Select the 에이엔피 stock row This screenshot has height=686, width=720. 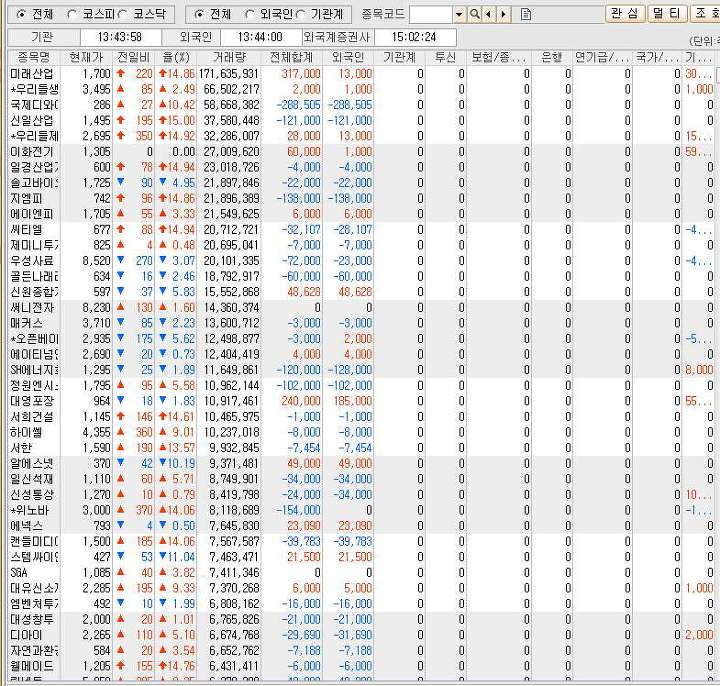tap(361, 214)
